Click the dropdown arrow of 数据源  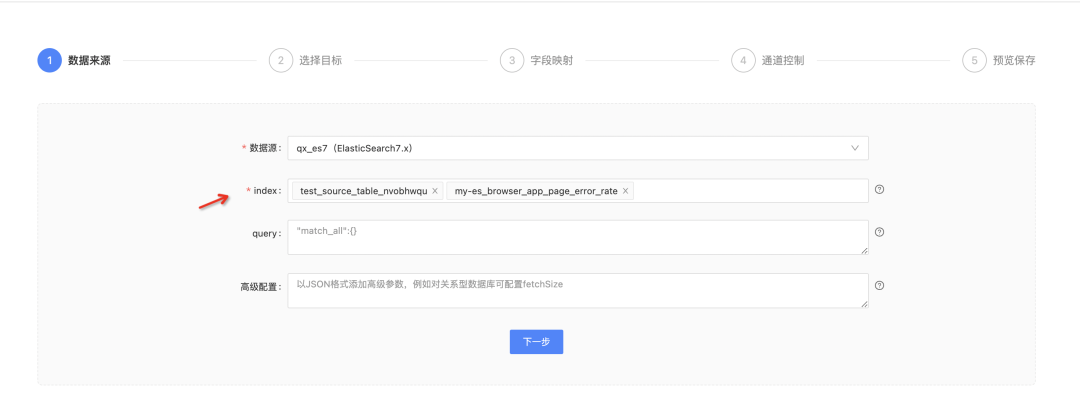tap(855, 148)
